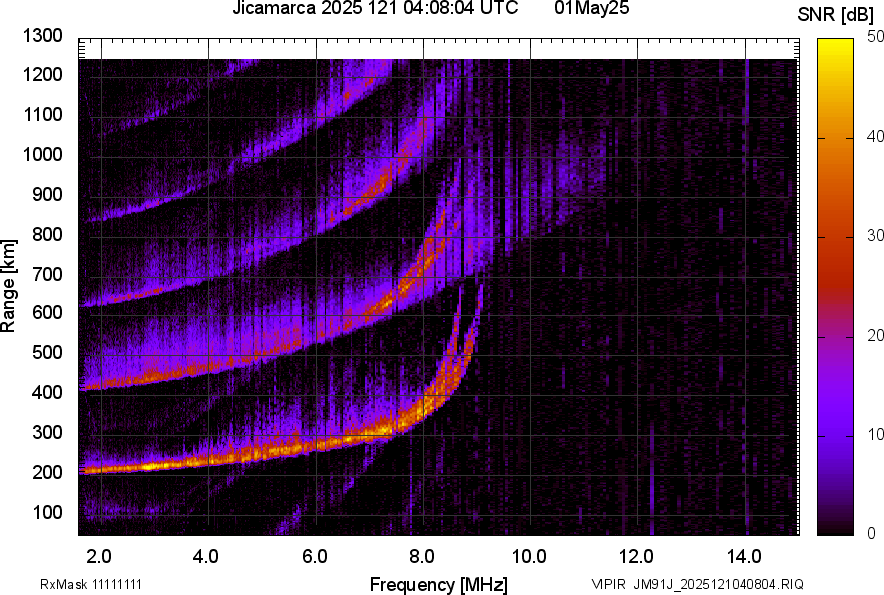Click the range tick label '1100'
The width and height of the screenshot is (884, 595).
(x=43, y=114)
